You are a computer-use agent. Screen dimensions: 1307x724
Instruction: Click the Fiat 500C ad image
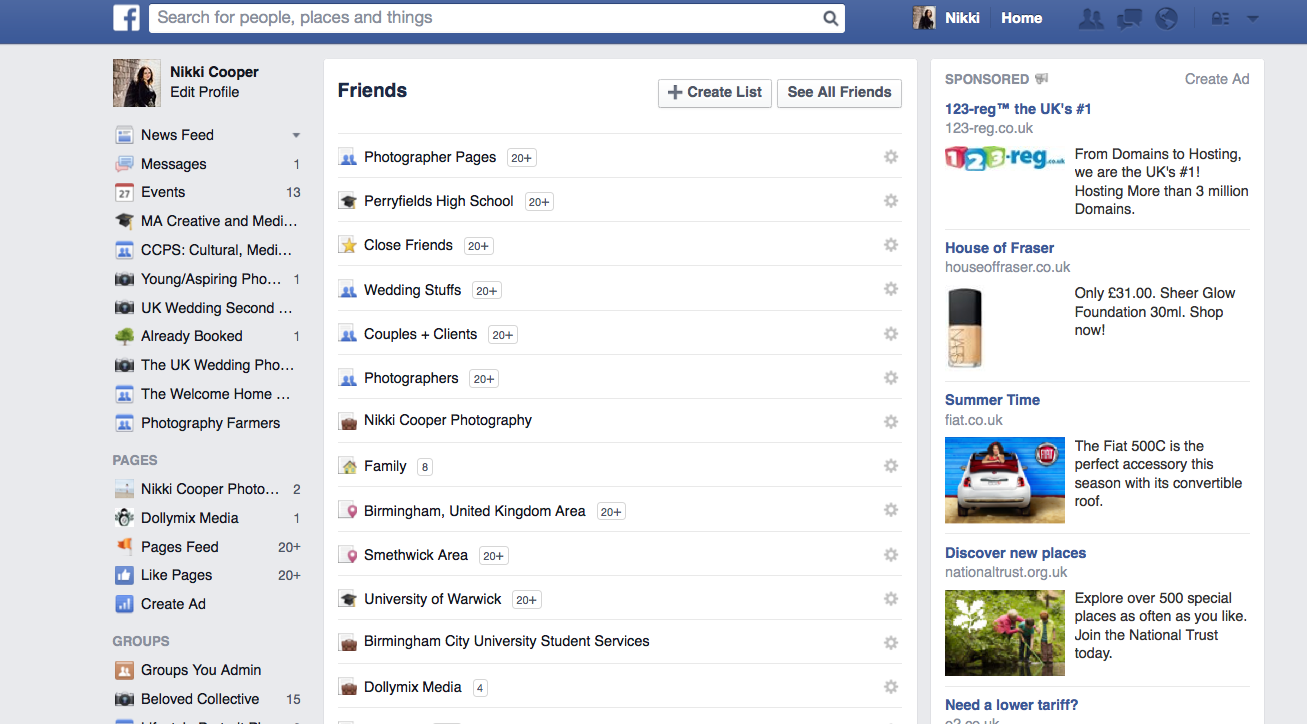(1005, 480)
